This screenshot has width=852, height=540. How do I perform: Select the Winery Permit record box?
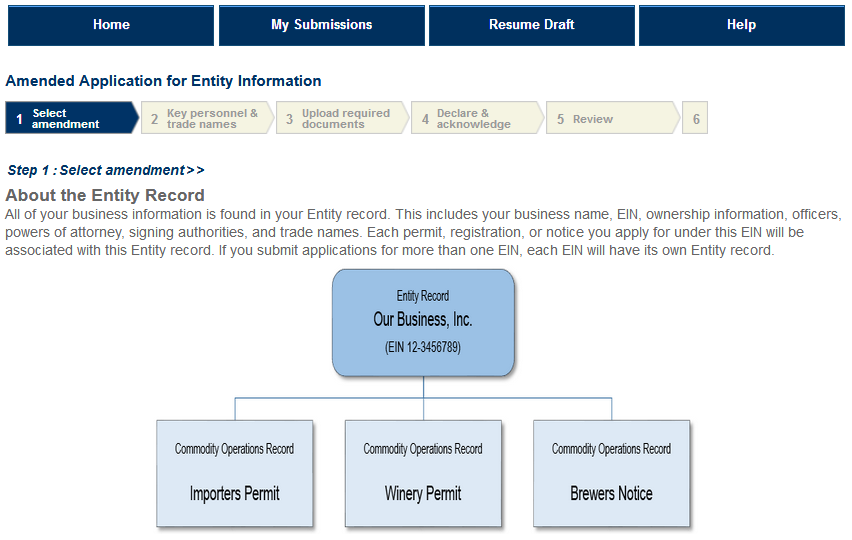423,473
